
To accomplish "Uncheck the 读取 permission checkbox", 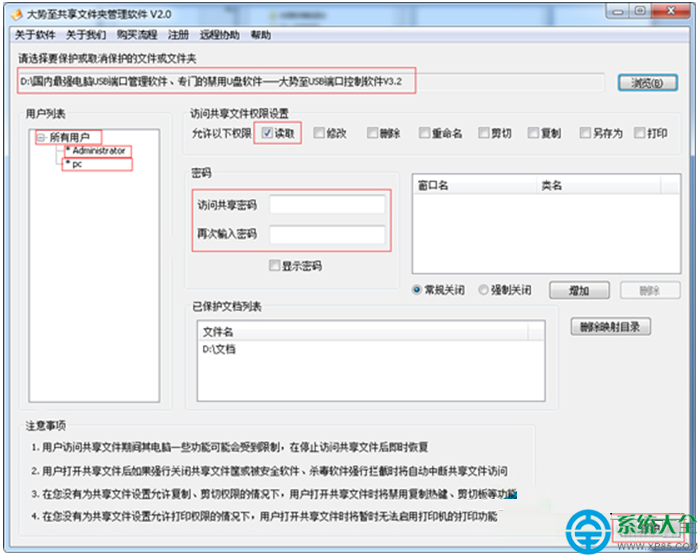I will [x=267, y=133].
